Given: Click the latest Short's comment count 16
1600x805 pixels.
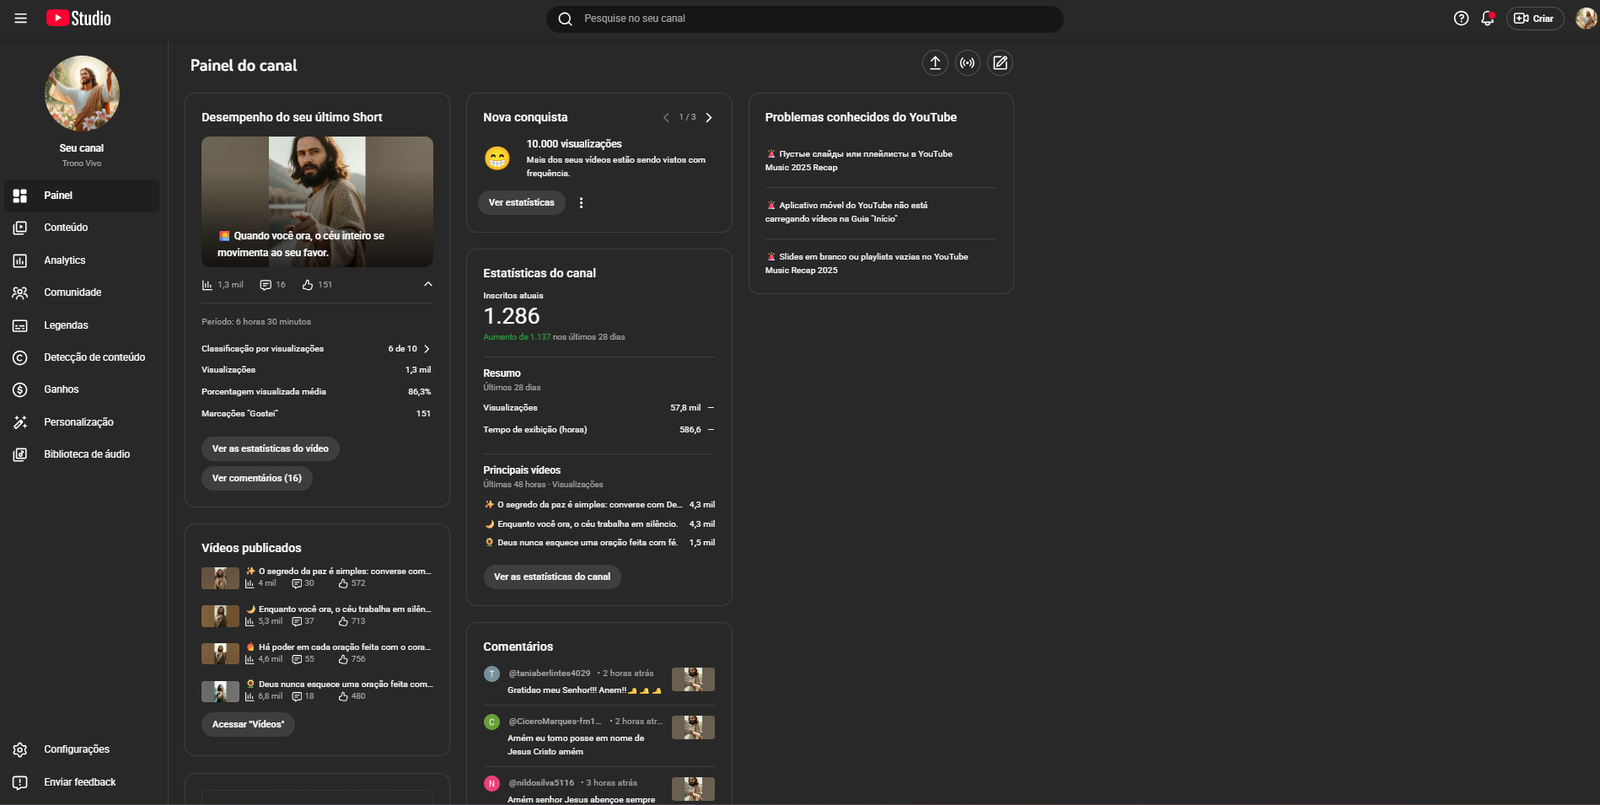Looking at the screenshot, I should click(x=273, y=285).
